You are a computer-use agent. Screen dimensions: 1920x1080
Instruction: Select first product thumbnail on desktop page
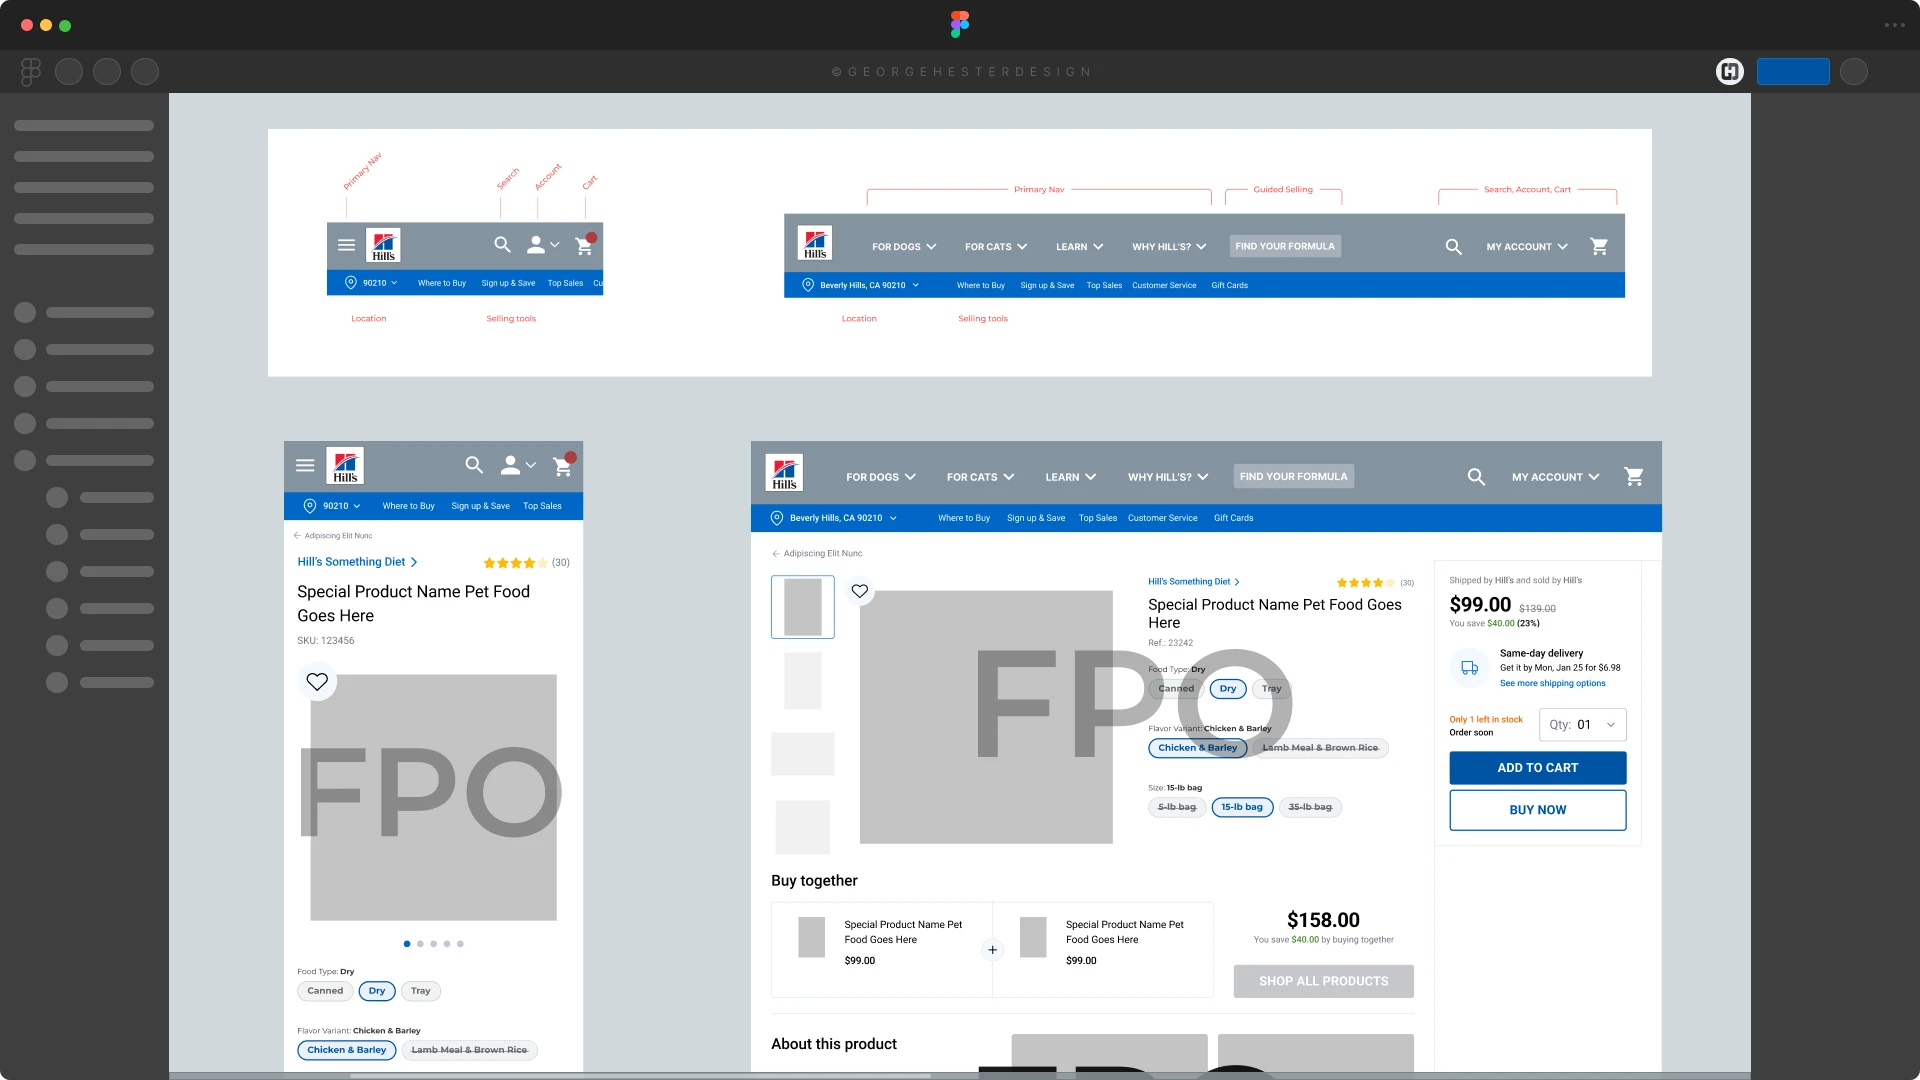tap(803, 607)
